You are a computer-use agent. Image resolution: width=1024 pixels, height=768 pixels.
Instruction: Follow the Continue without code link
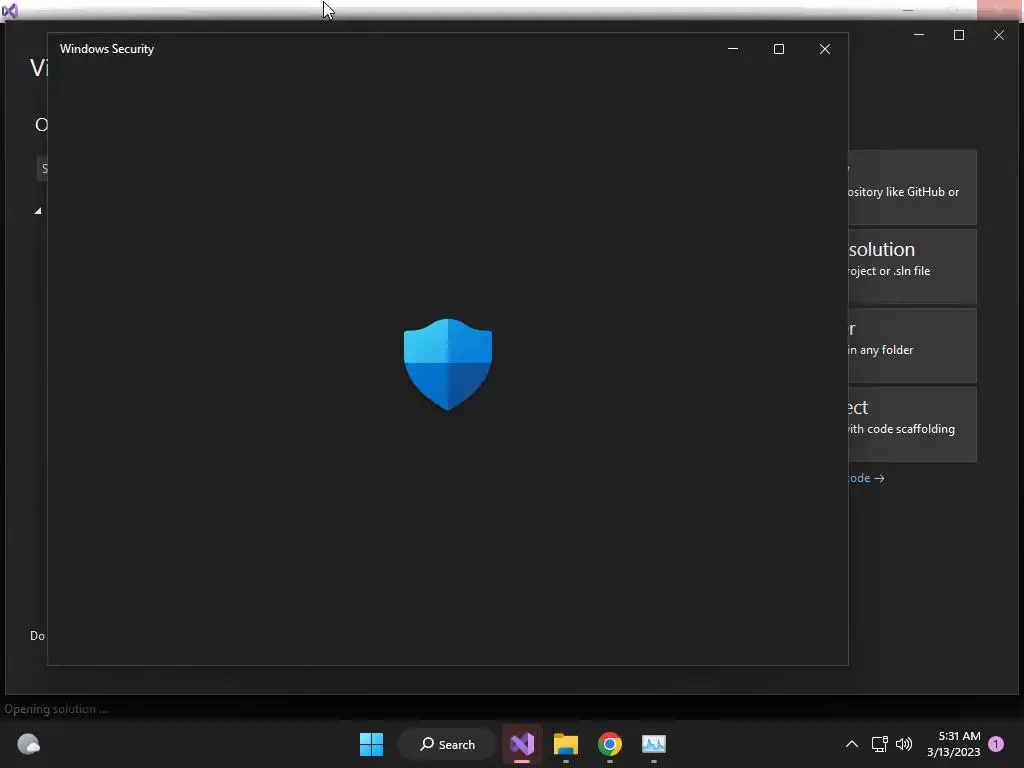point(867,478)
